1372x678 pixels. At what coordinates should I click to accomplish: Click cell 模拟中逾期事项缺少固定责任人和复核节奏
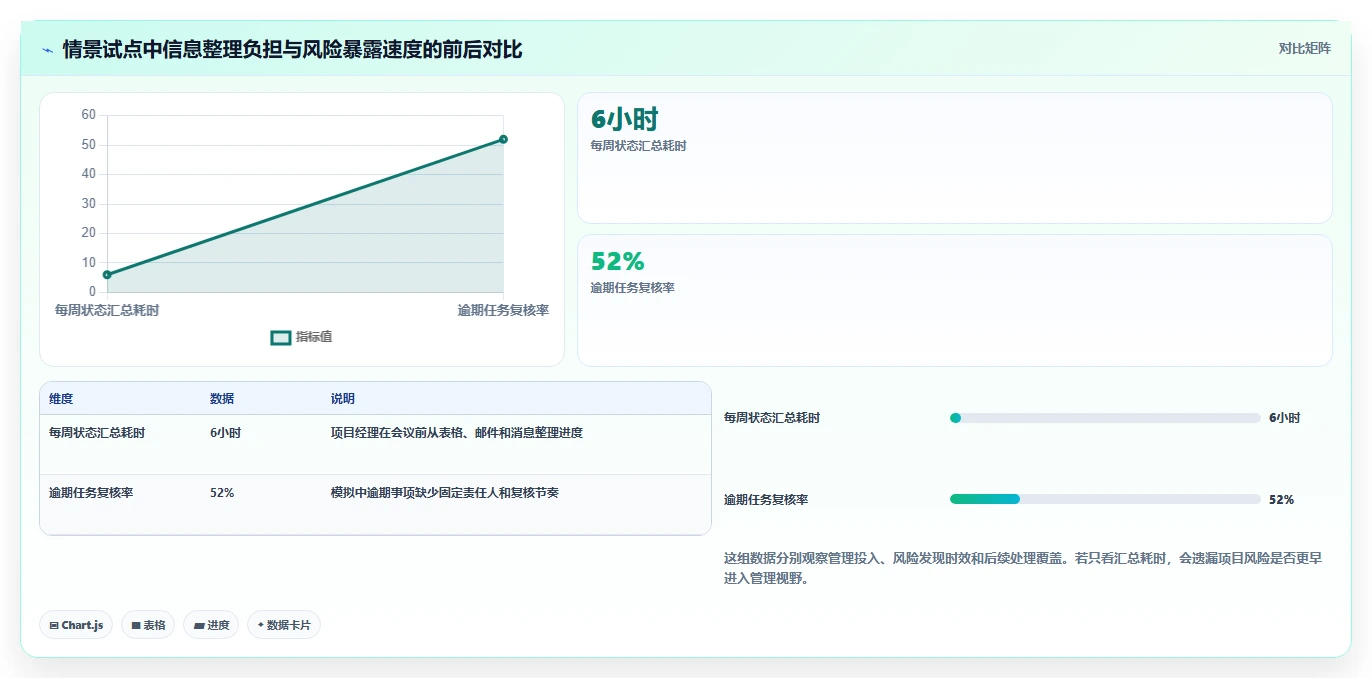tap(445, 493)
